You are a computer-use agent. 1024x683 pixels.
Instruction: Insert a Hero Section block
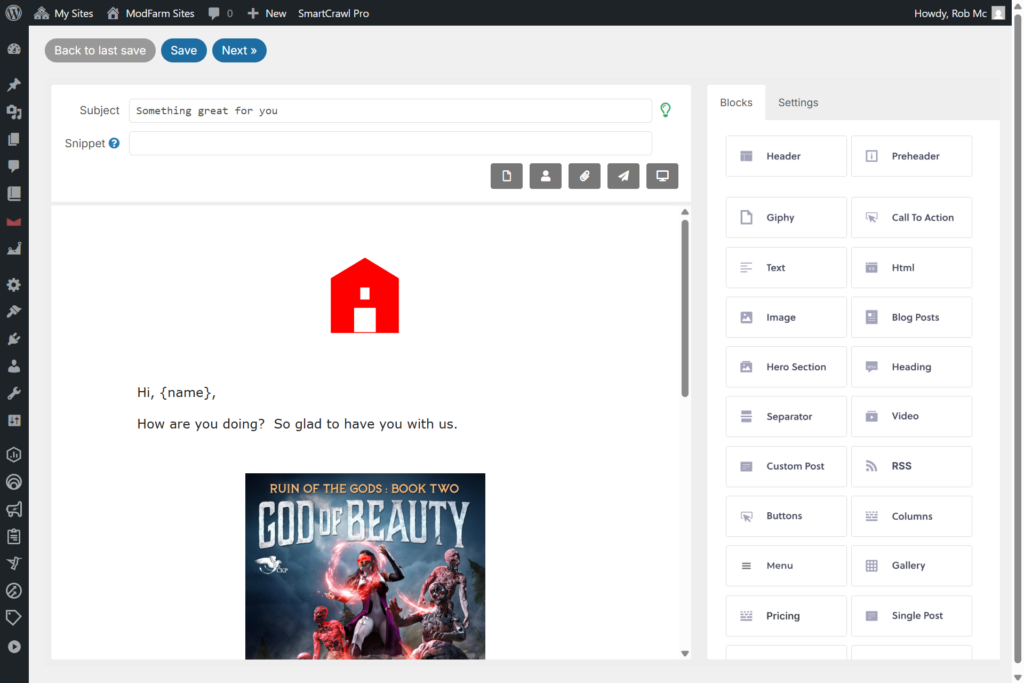[786, 367]
